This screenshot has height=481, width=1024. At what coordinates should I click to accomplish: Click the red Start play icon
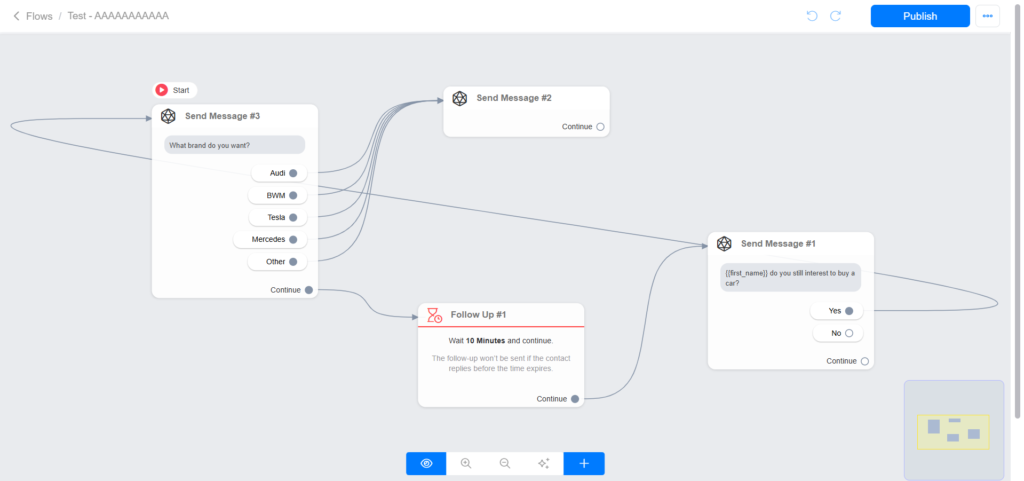161,90
